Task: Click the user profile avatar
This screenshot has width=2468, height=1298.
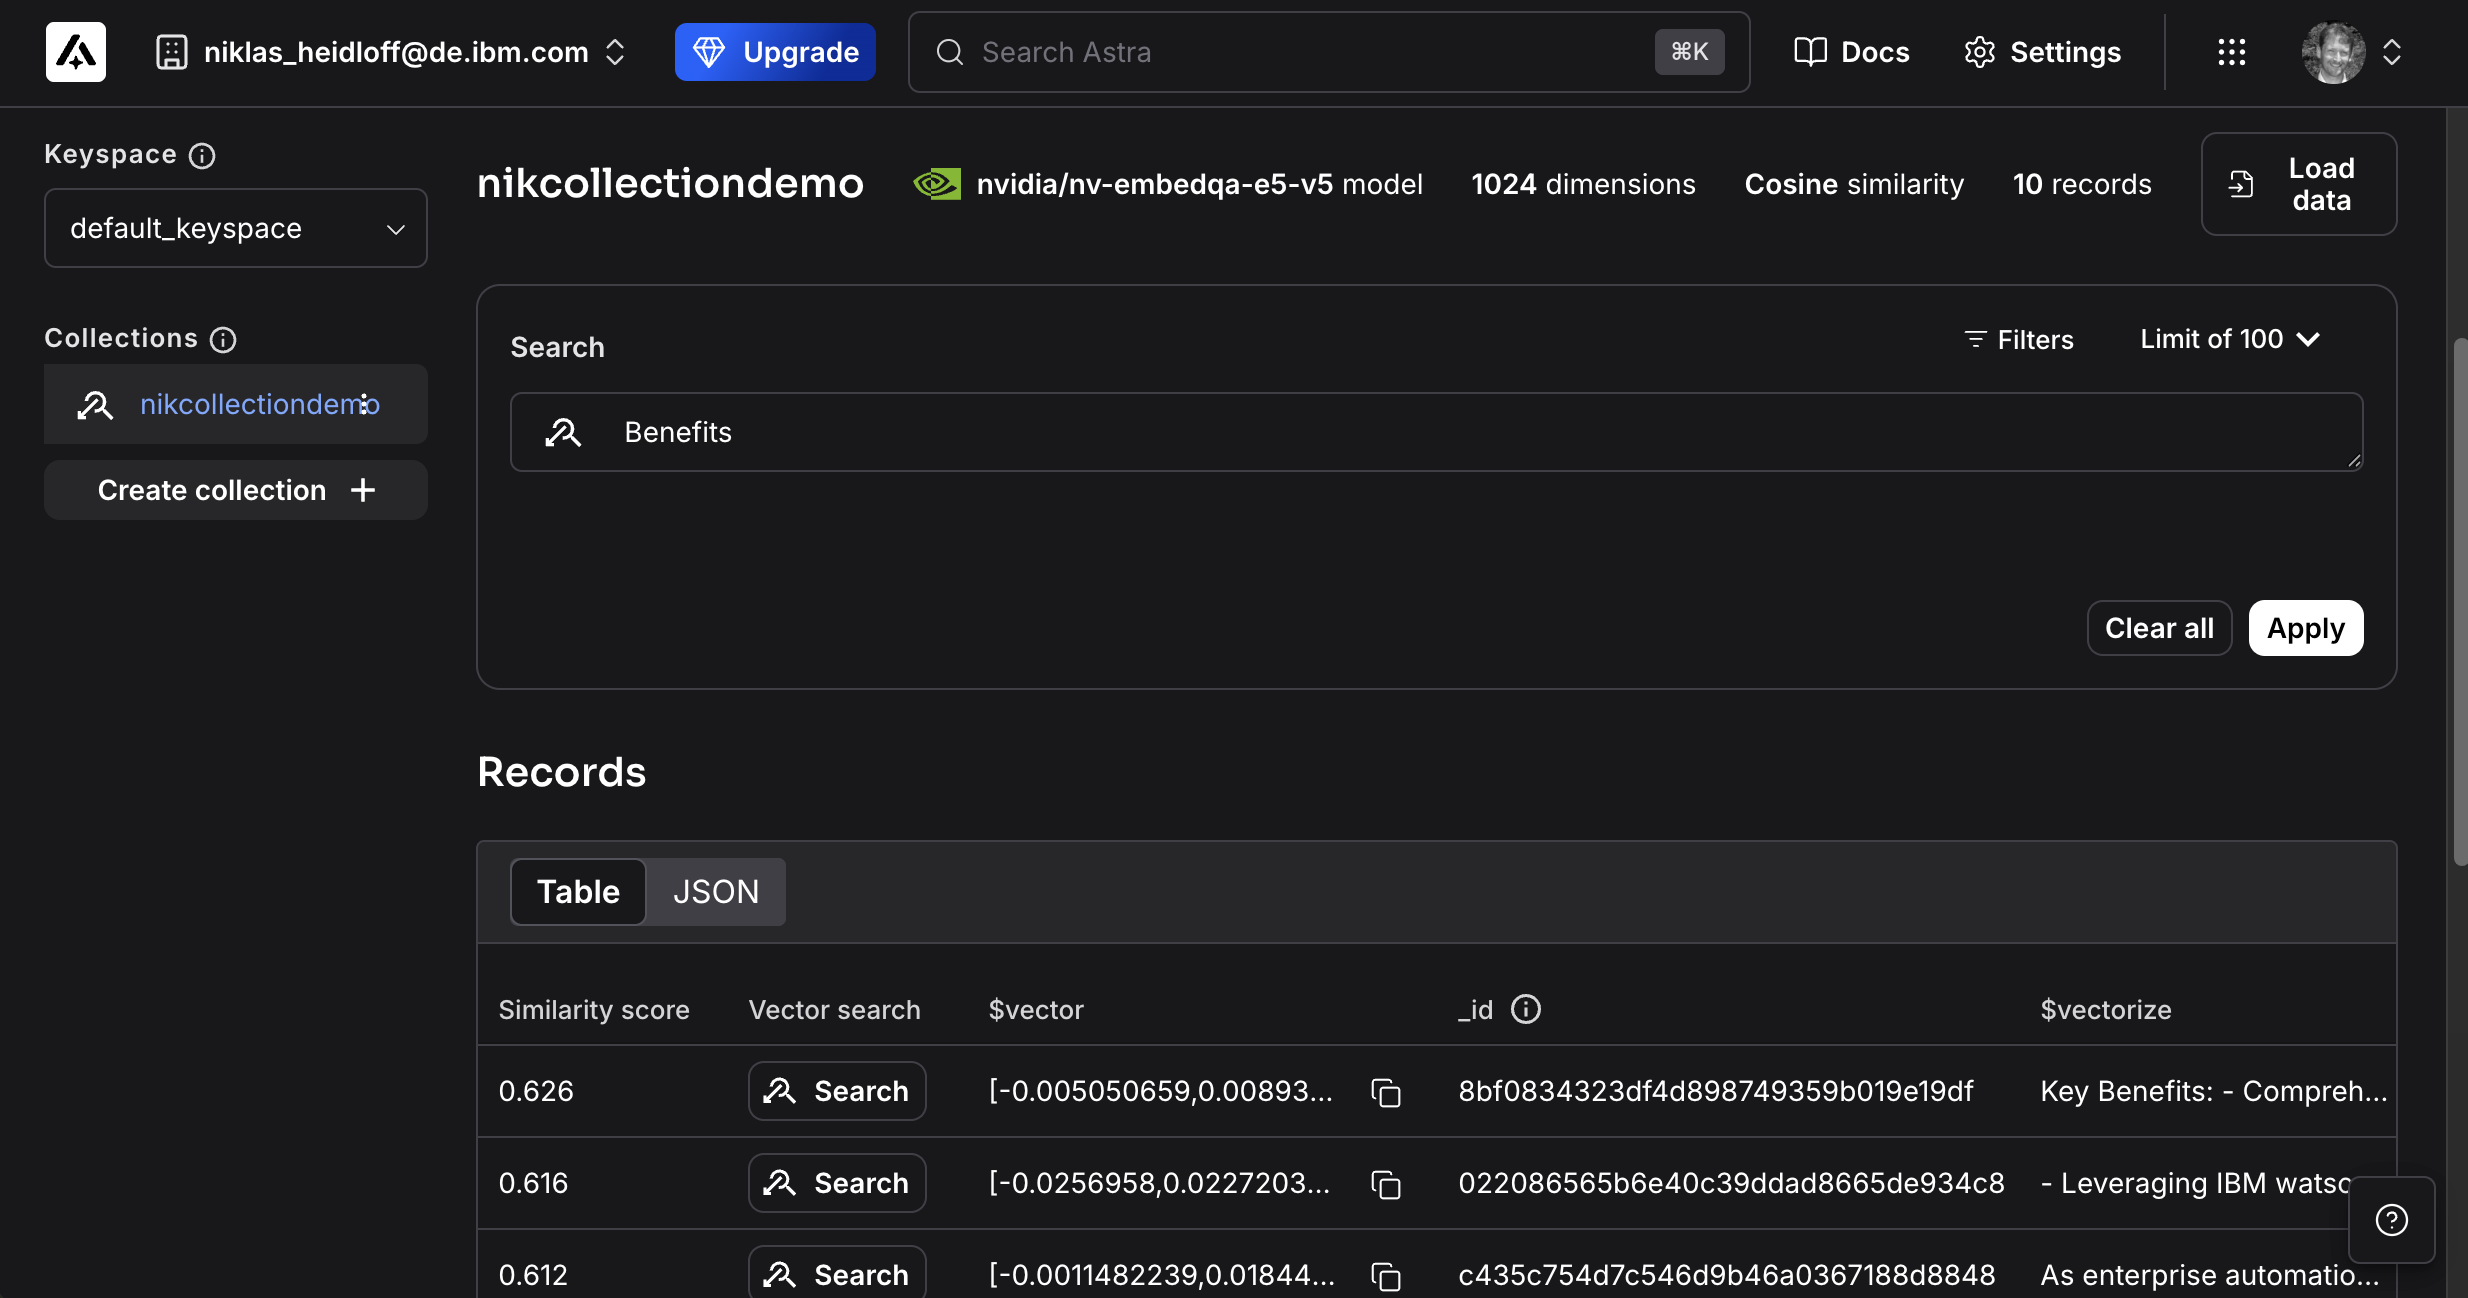Action: [2333, 52]
